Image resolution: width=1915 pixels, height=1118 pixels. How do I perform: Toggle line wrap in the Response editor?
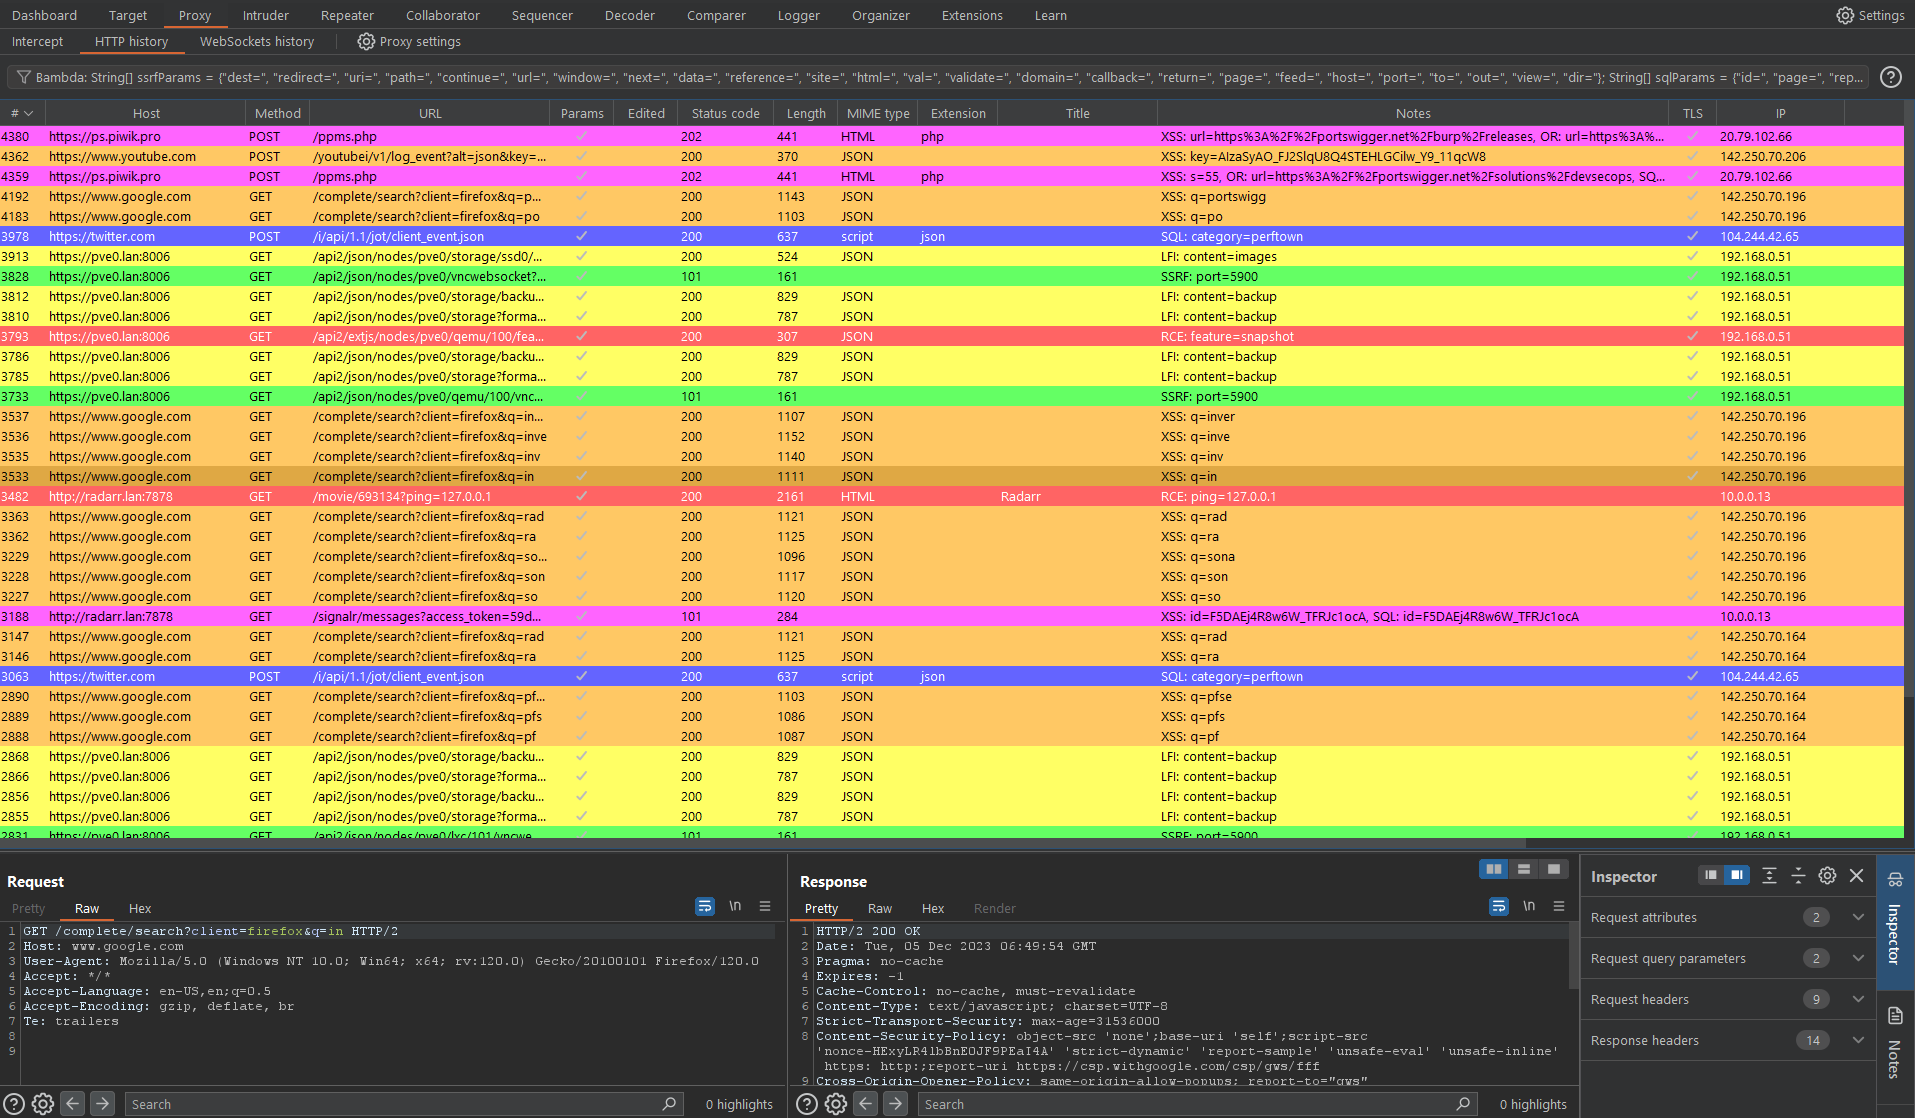click(x=1498, y=906)
